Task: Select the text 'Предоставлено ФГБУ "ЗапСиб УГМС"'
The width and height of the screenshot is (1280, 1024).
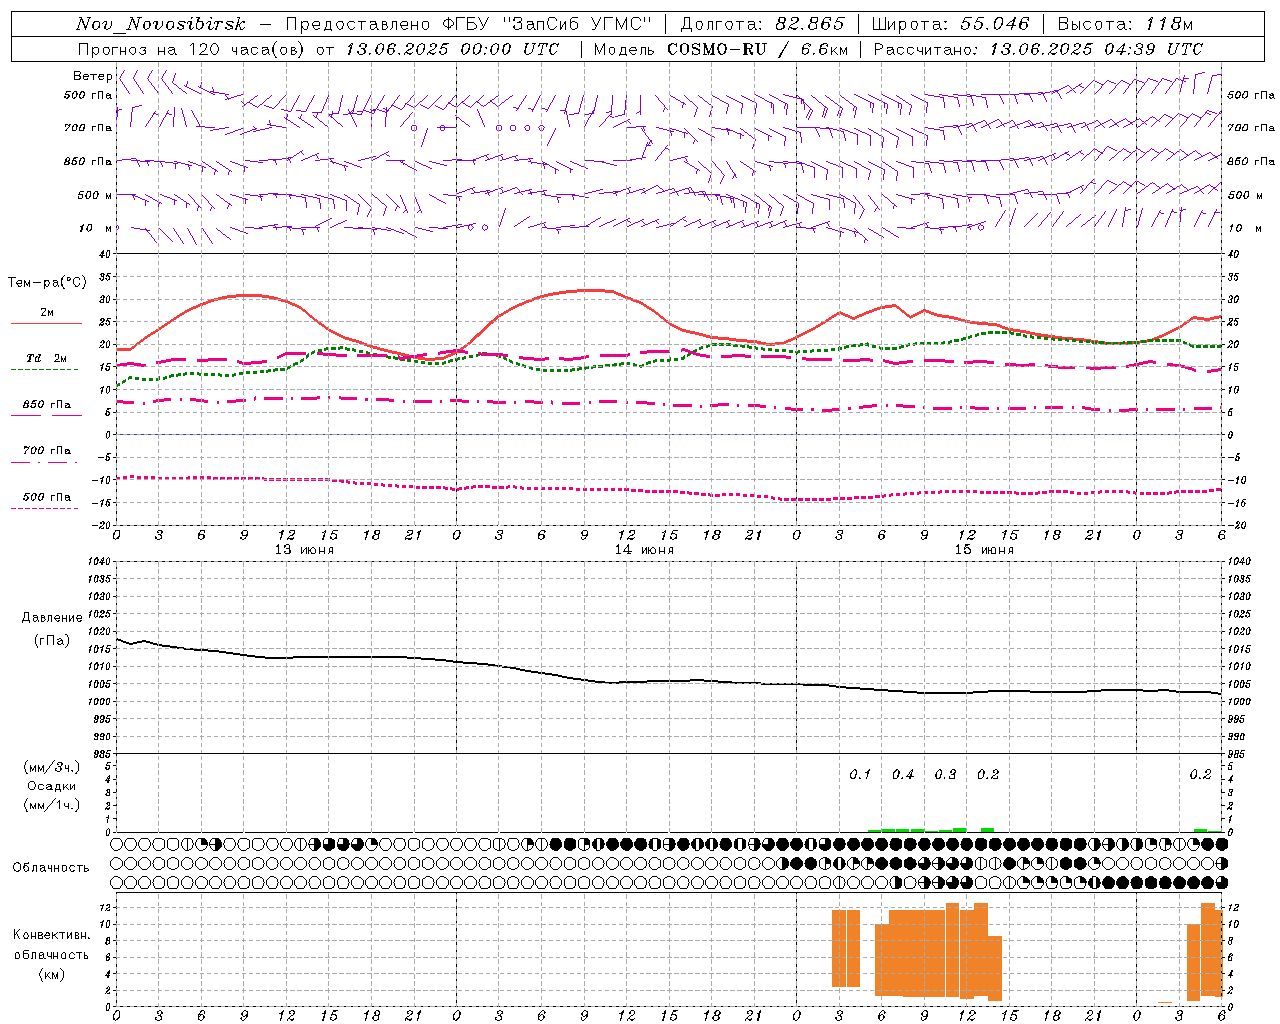Action: point(468,24)
